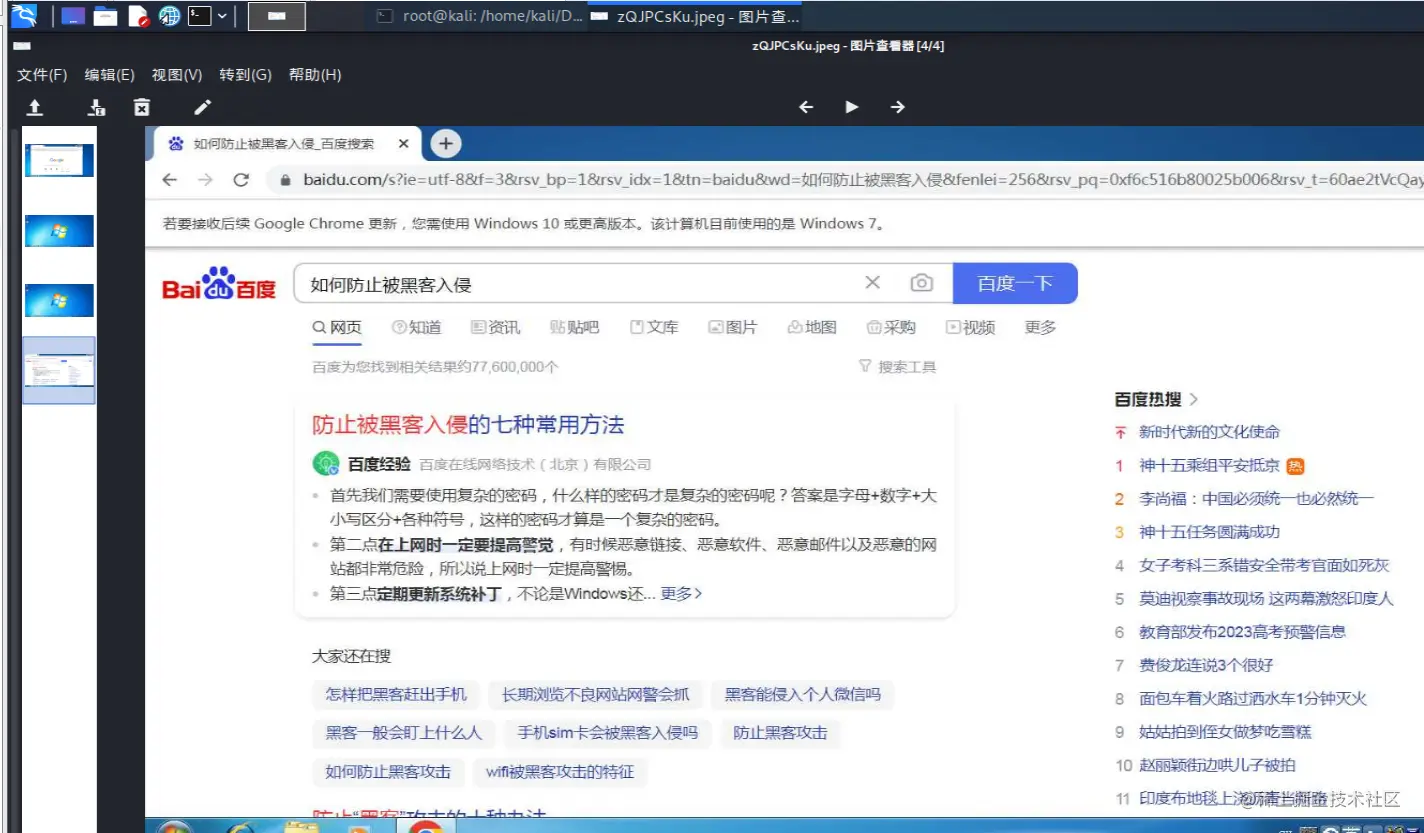Delete the image with the trash icon

click(x=142, y=107)
